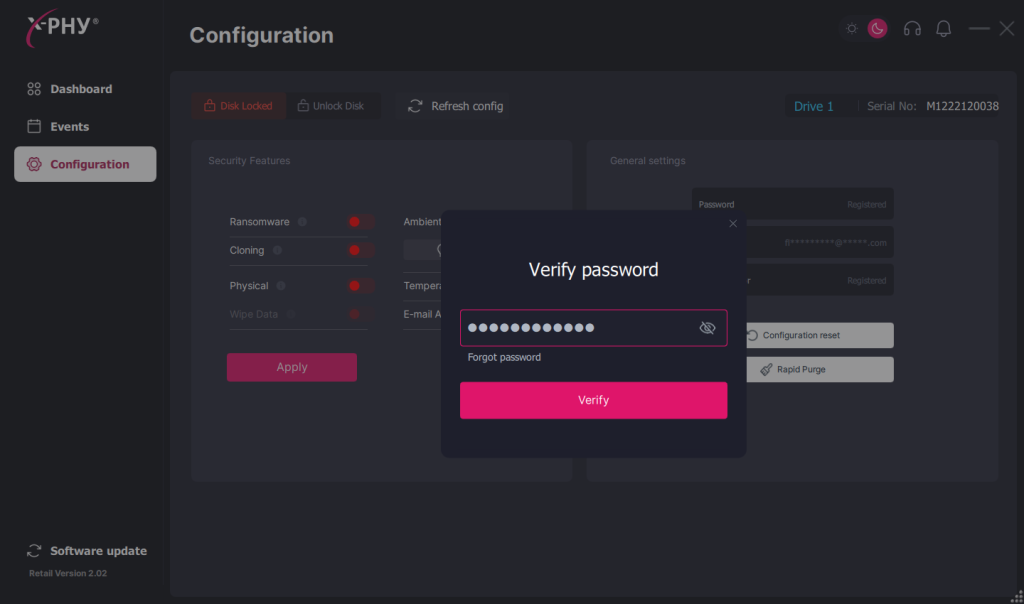Switch to light theme sun icon

[851, 28]
